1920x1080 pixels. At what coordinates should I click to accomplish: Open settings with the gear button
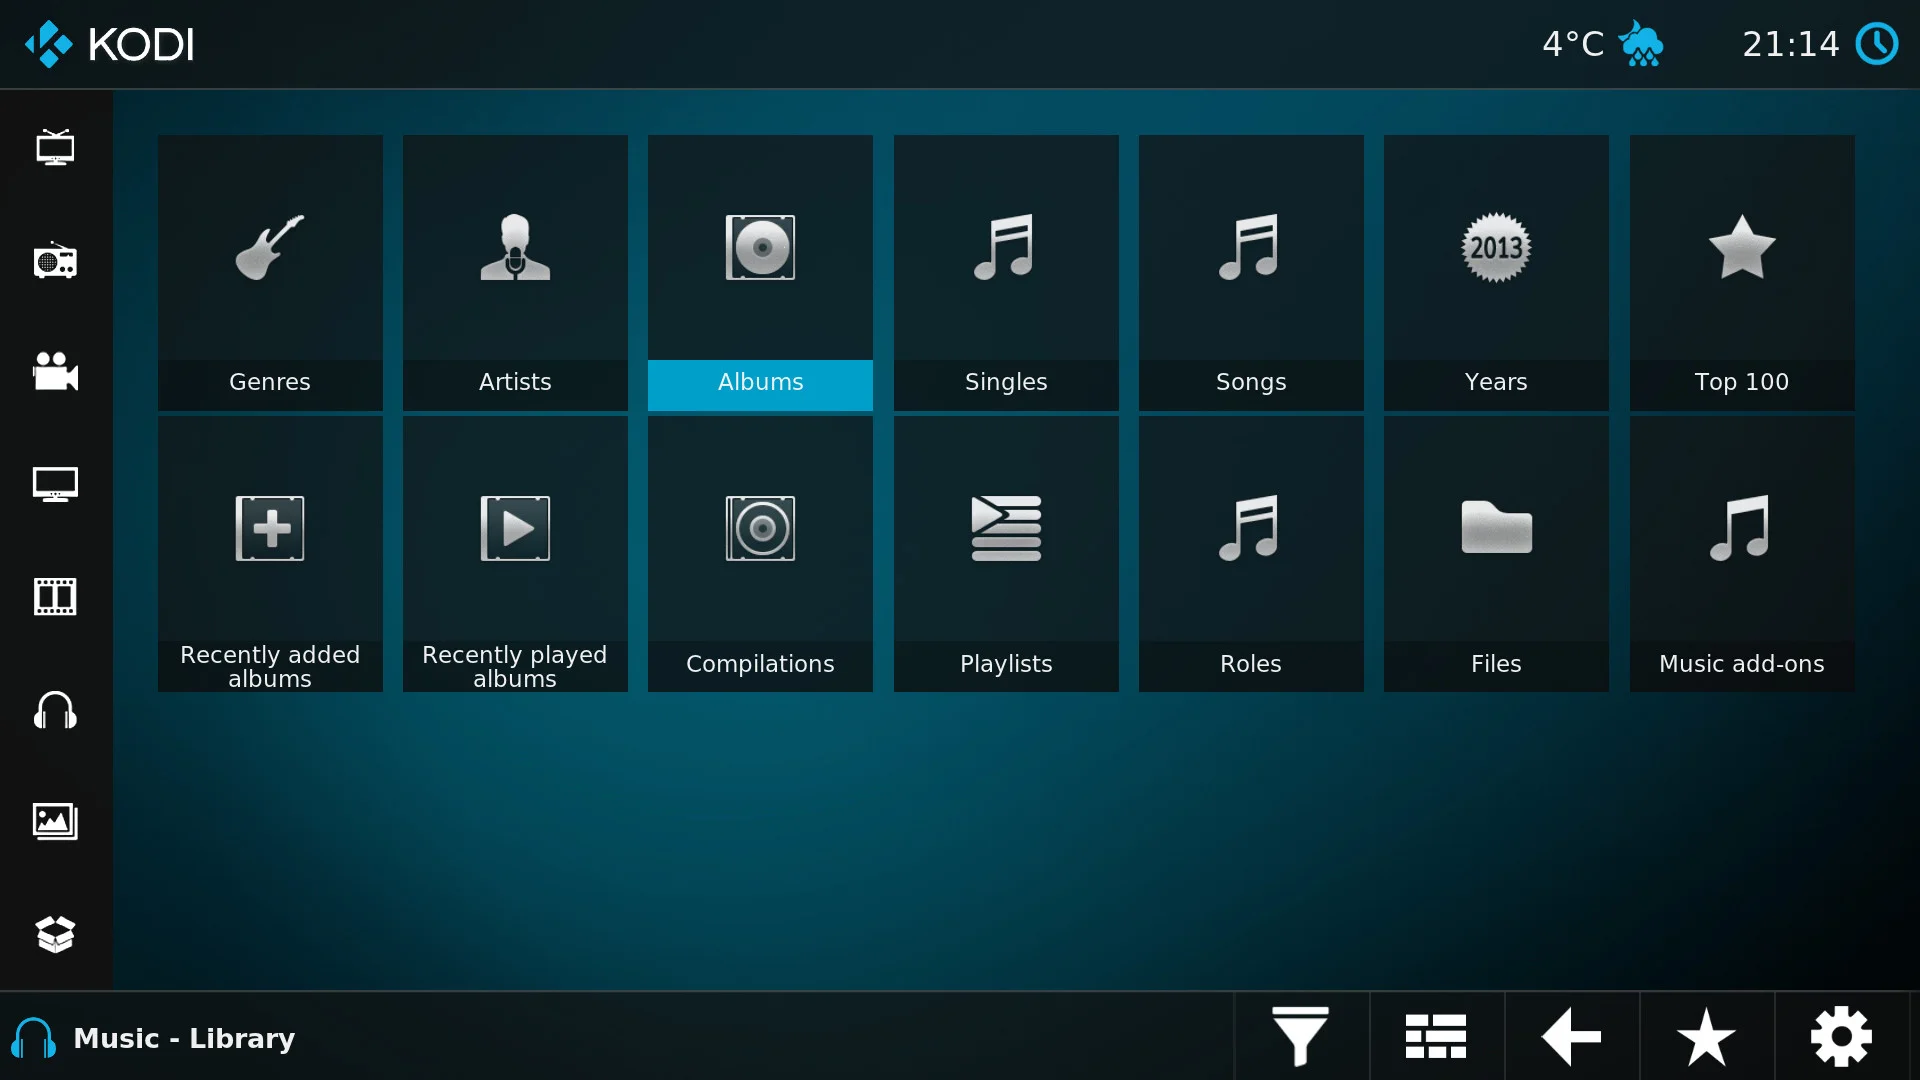click(x=1841, y=1037)
